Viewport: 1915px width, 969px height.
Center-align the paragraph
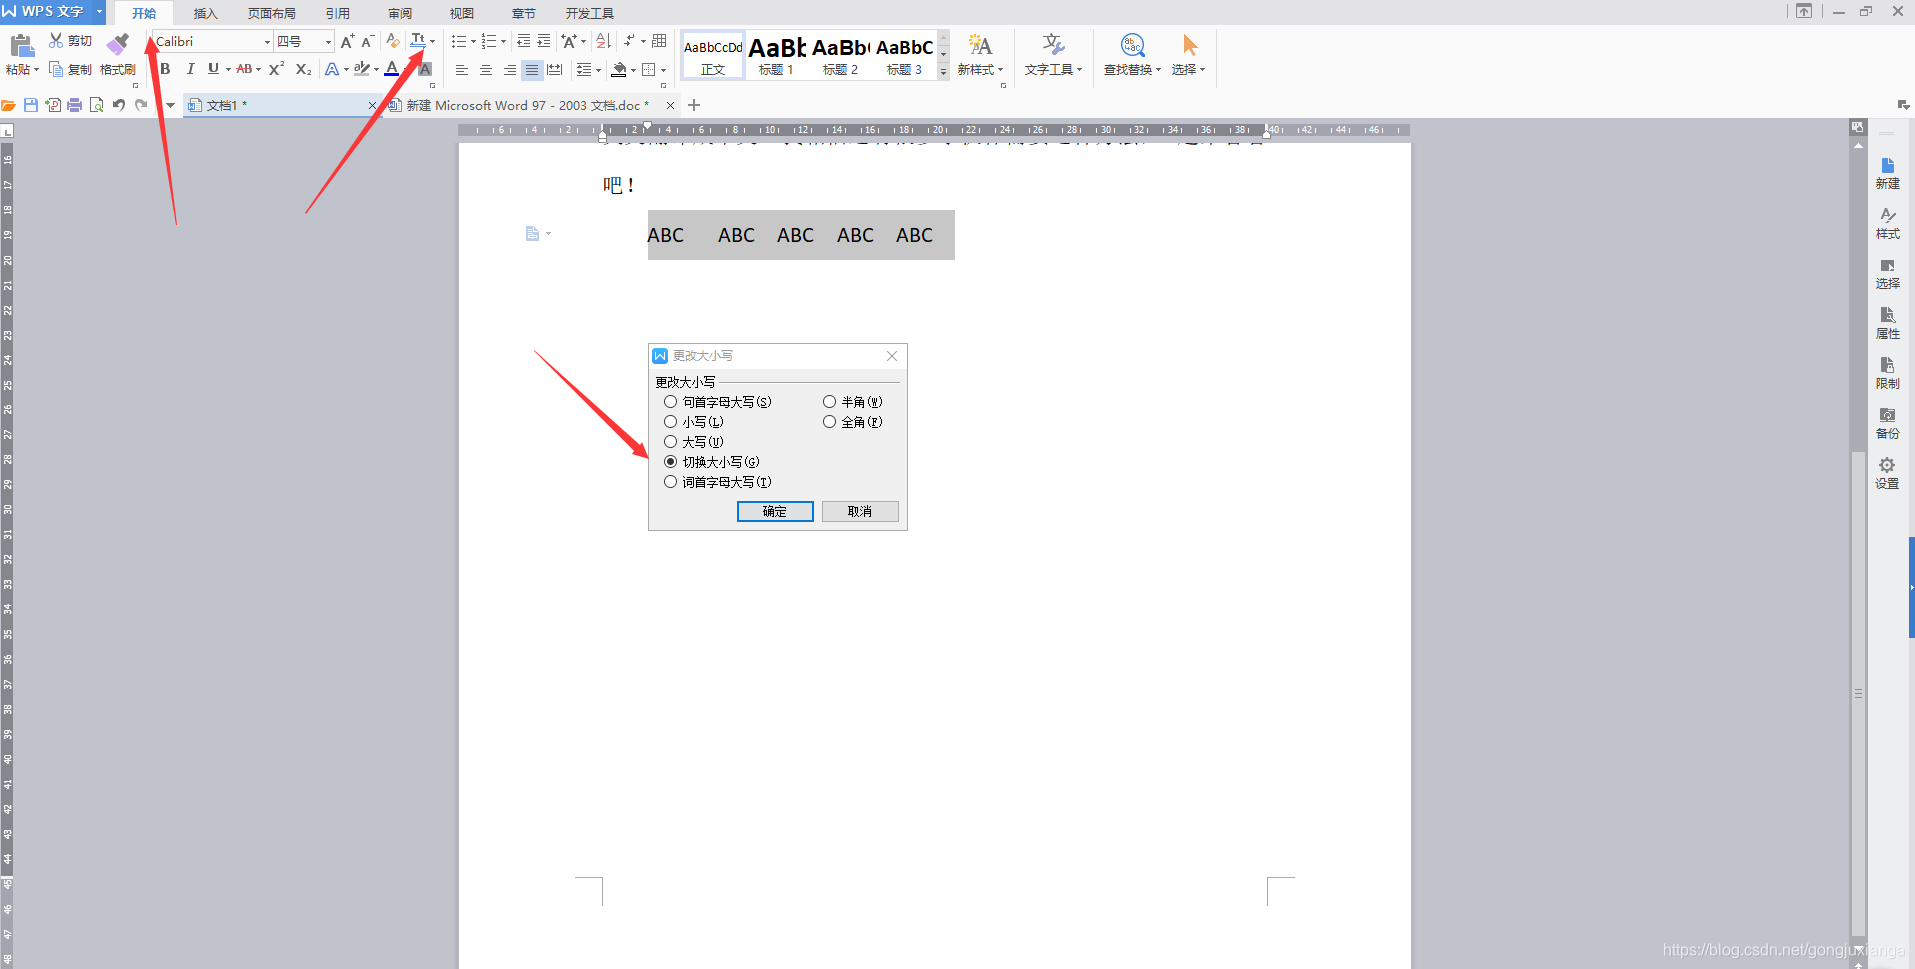486,70
